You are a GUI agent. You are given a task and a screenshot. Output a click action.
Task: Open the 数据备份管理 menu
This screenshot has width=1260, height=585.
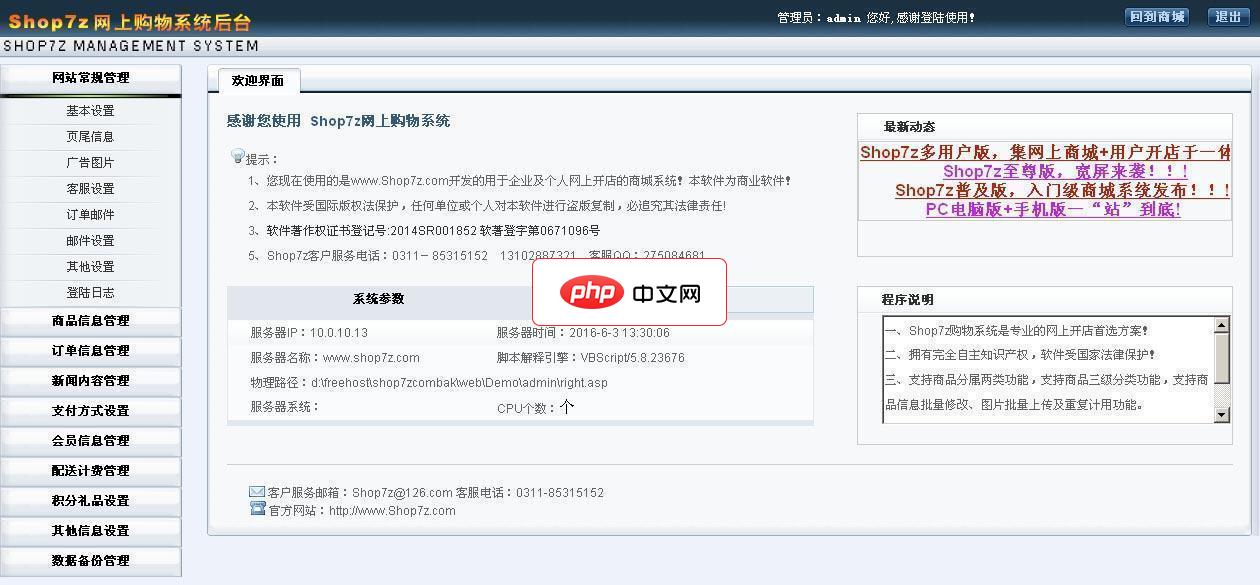point(91,561)
